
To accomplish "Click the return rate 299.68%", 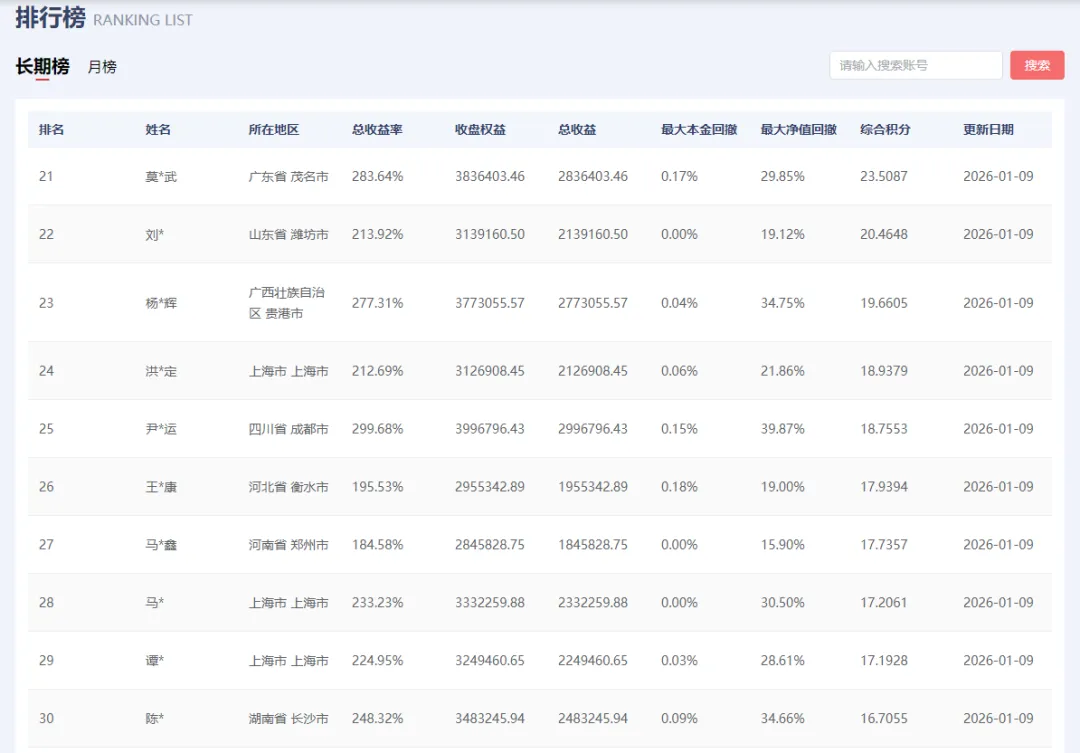I will [377, 429].
